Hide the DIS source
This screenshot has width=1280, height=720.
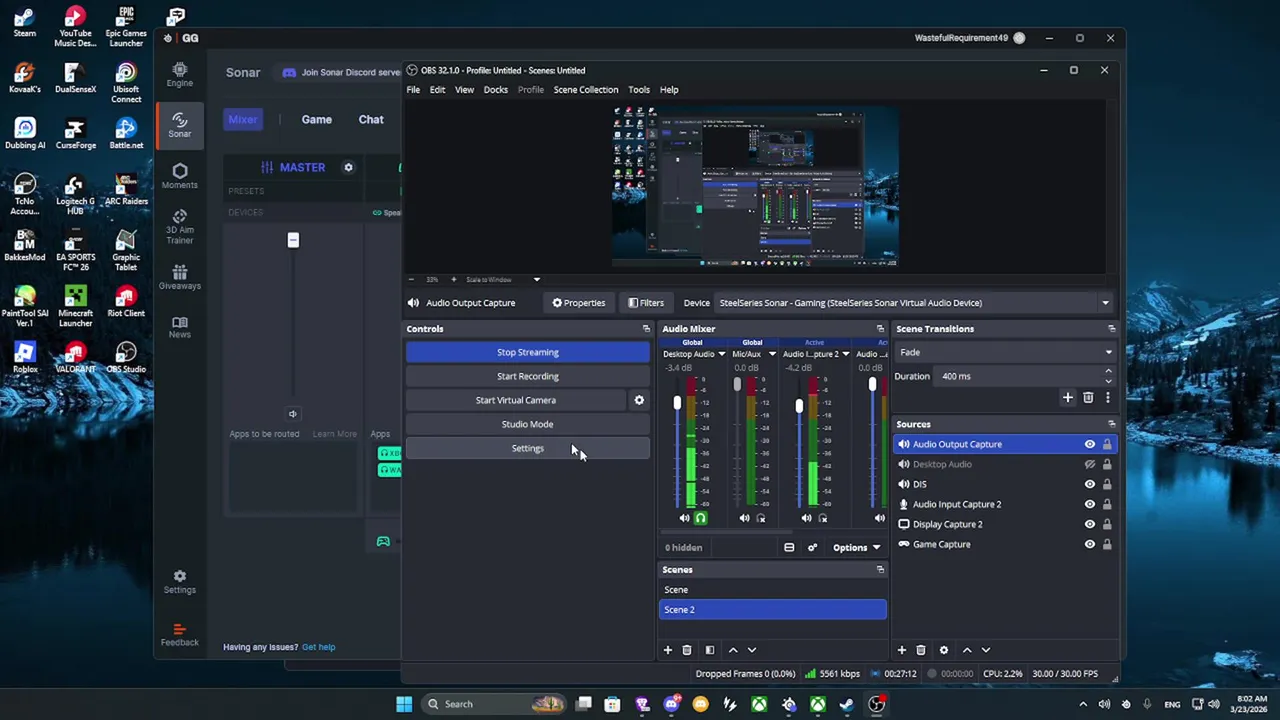[1089, 484]
